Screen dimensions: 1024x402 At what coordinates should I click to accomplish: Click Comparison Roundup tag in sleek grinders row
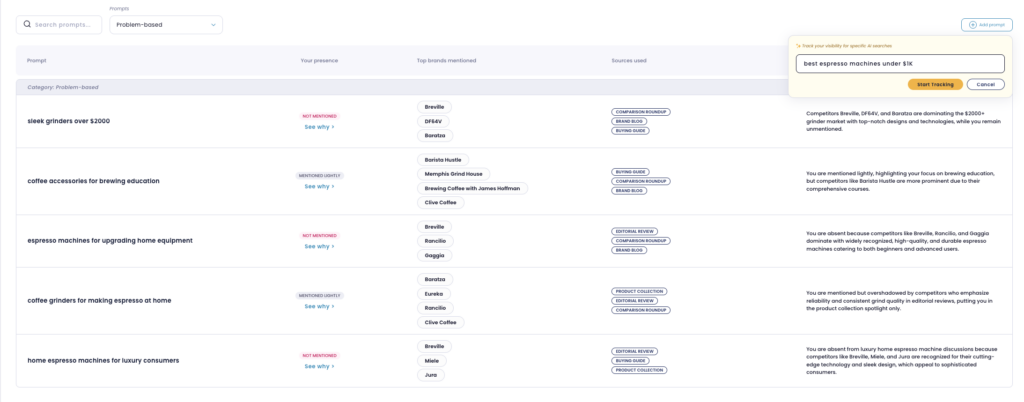[x=641, y=112]
